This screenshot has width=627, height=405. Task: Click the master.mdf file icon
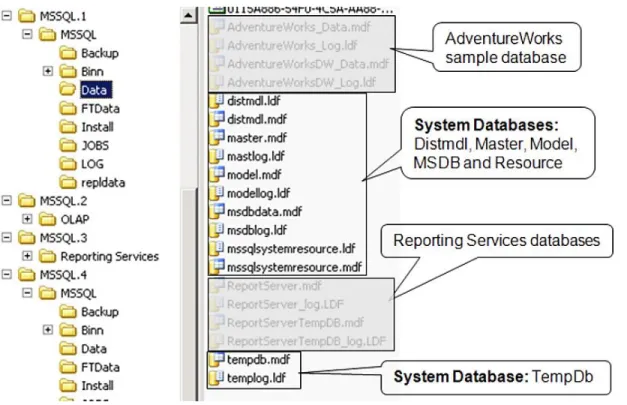coord(217,138)
